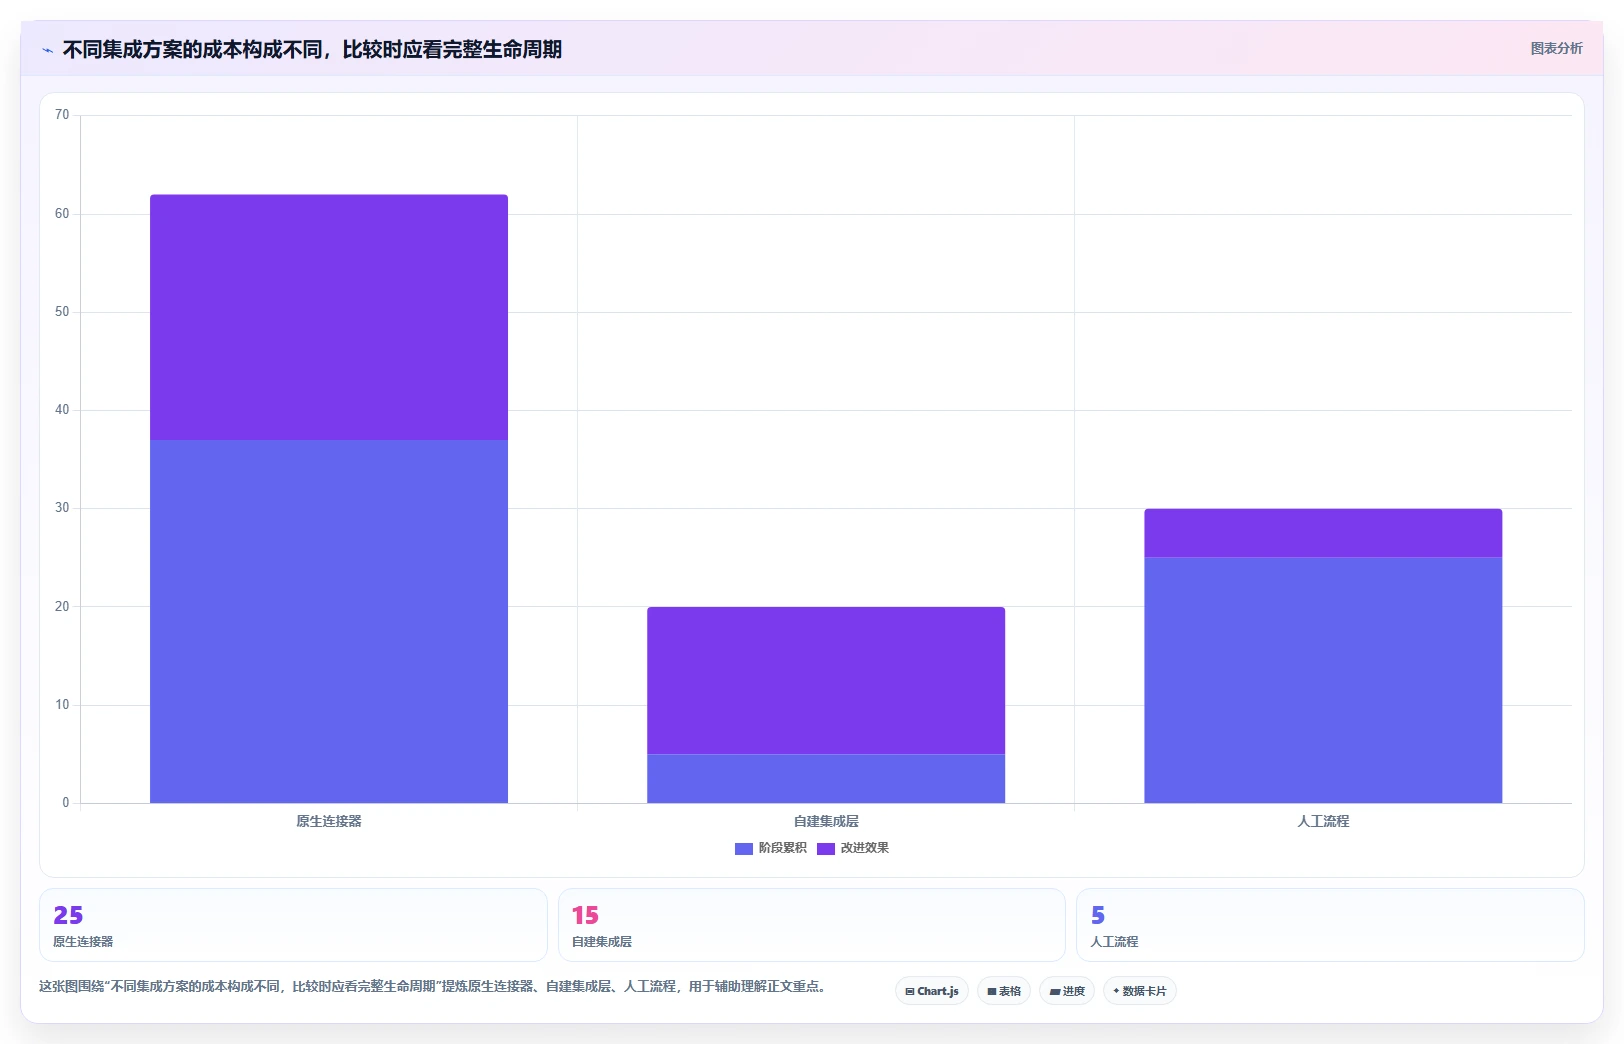Click the 原生连接器 label in the data card
Image resolution: width=1624 pixels, height=1044 pixels.
83,942
